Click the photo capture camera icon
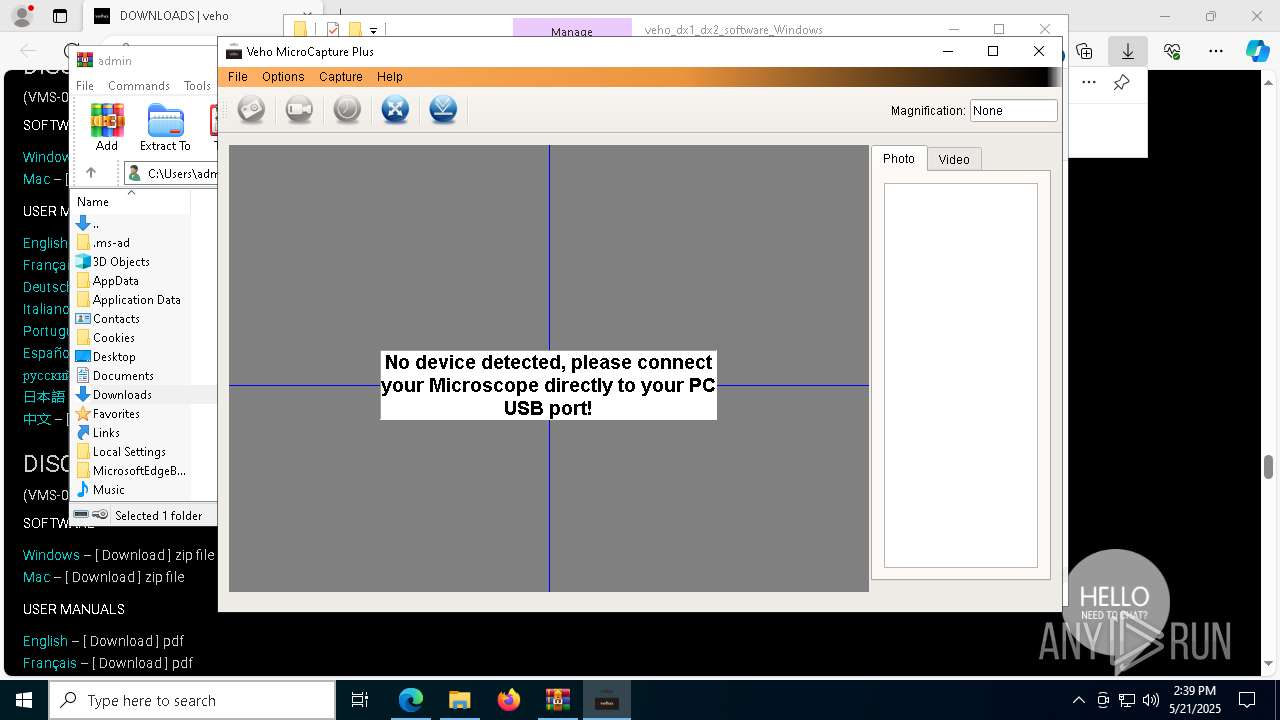1280x720 pixels. [251, 109]
